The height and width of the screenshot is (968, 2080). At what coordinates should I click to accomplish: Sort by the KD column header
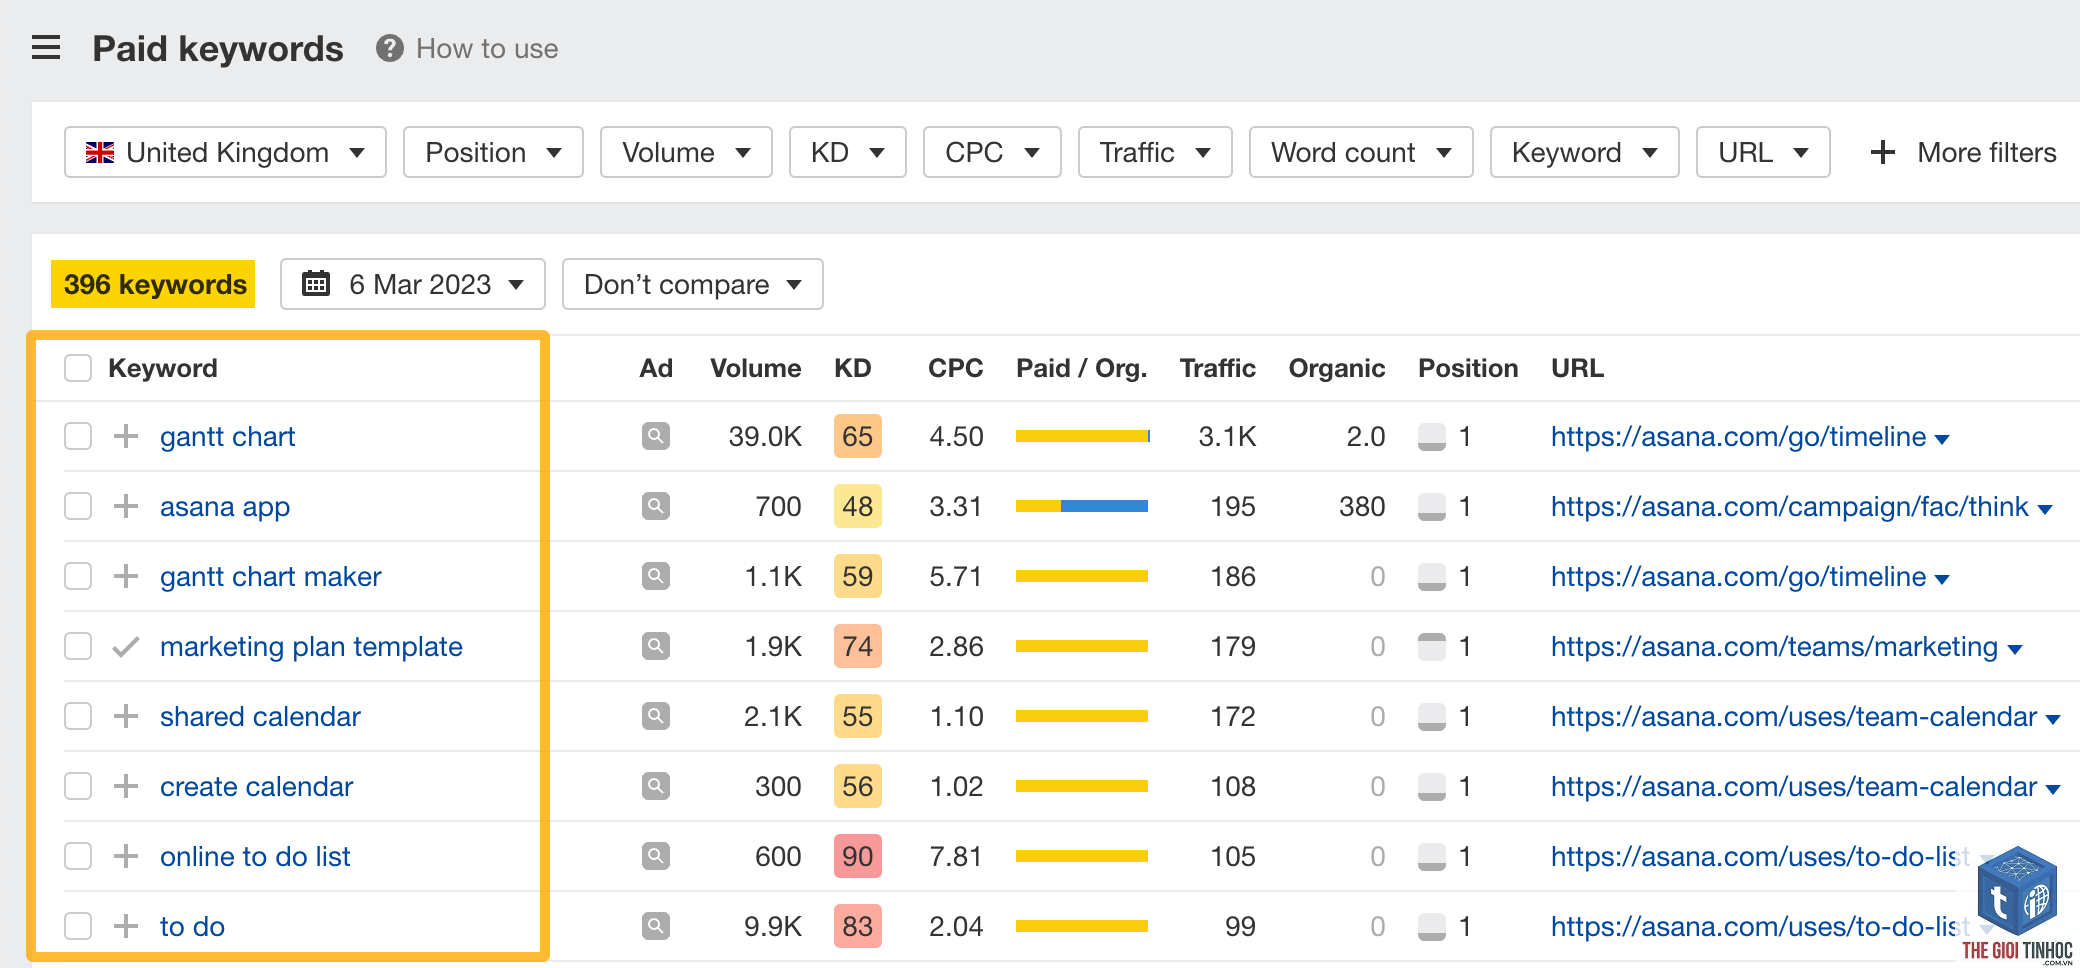pos(852,368)
